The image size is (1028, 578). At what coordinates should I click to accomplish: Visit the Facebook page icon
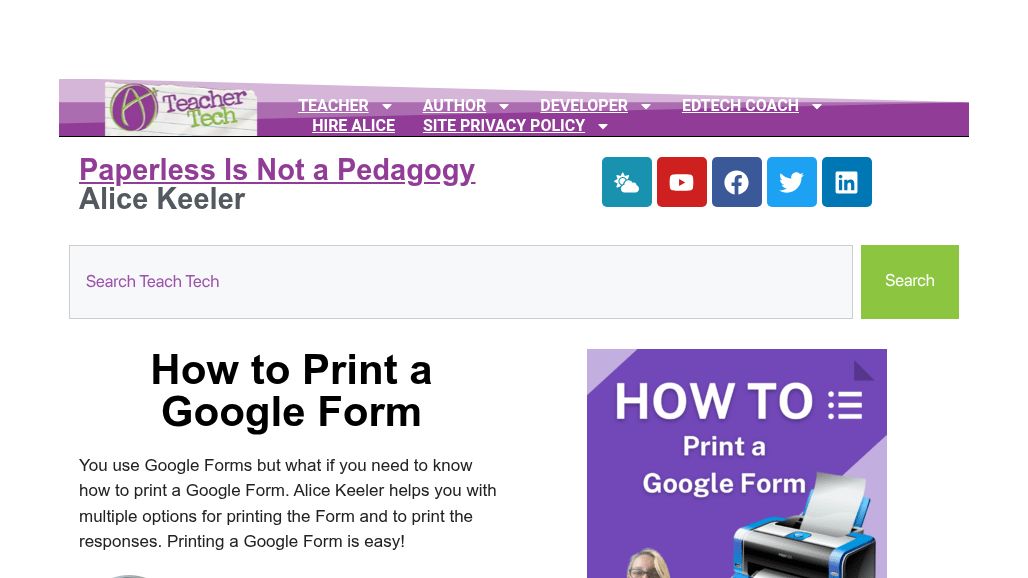point(737,182)
